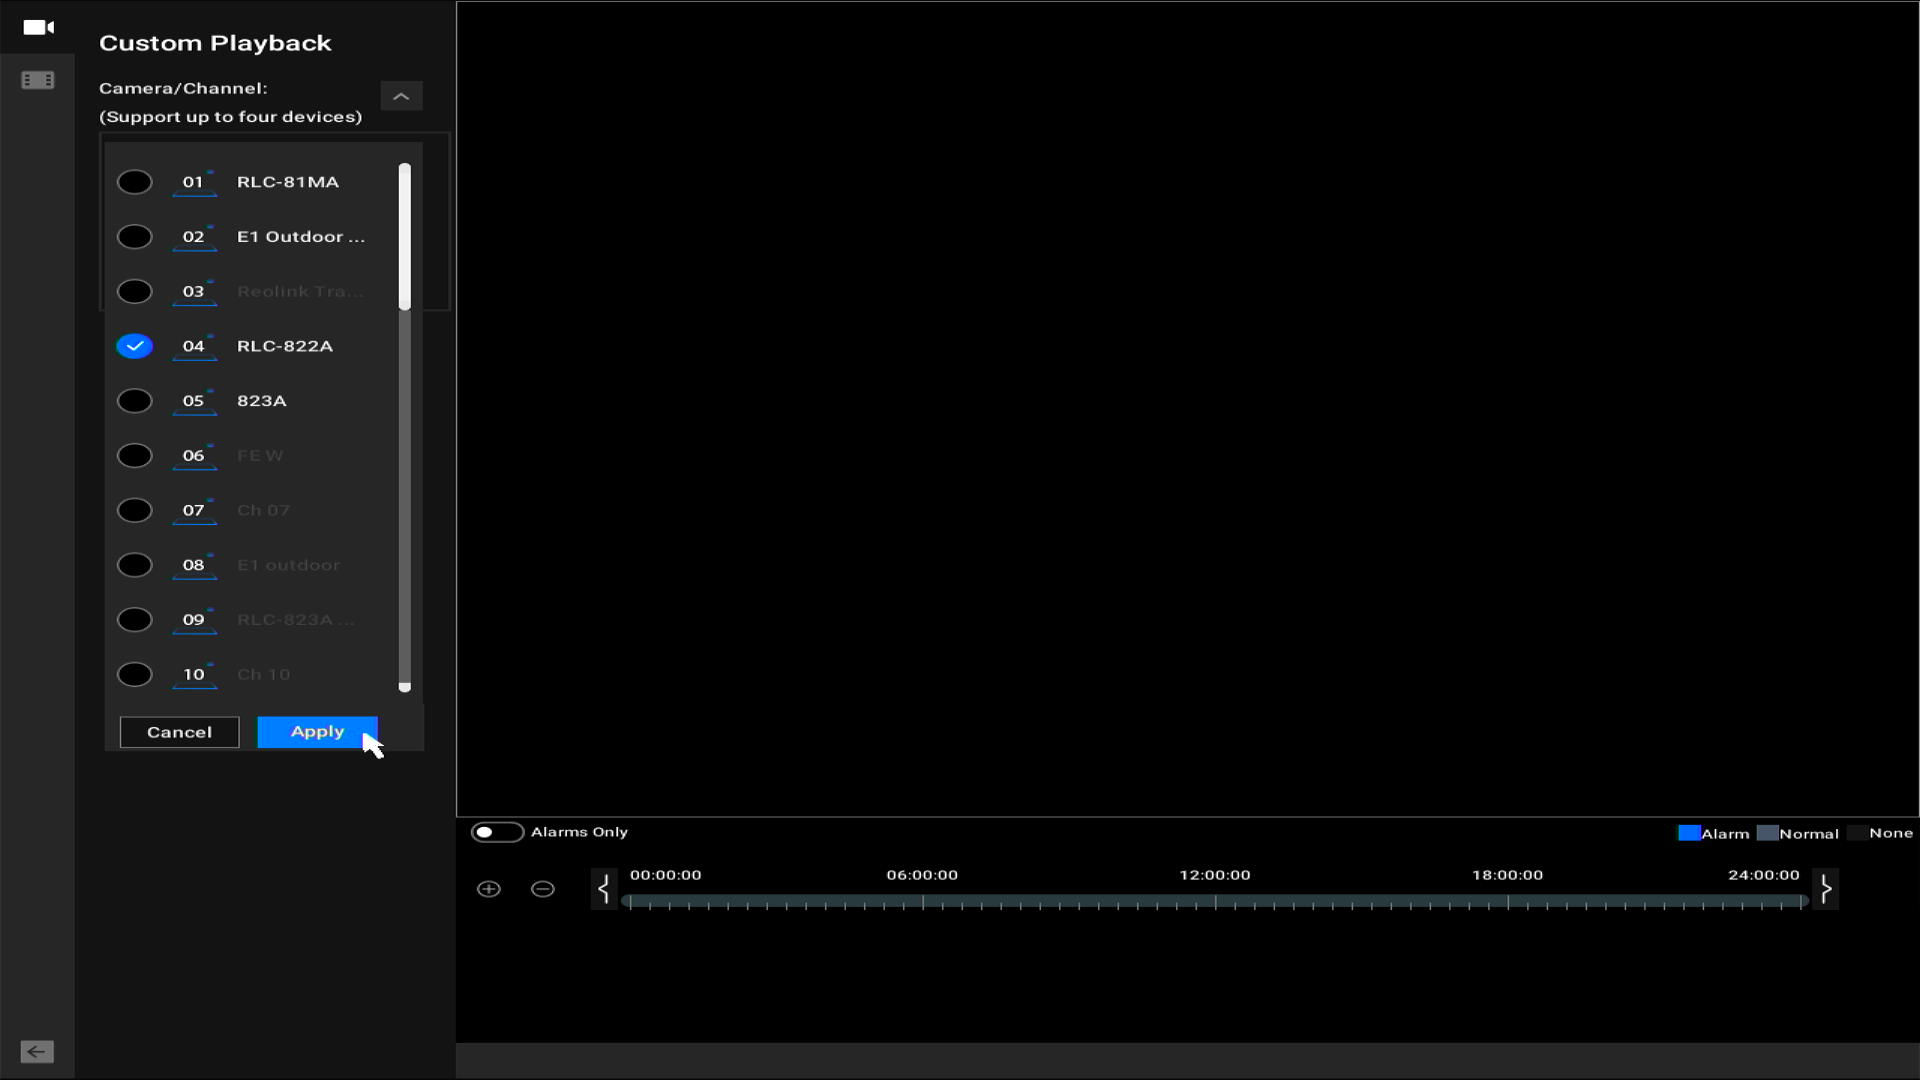Screen dimensions: 1920x1080
Task: Enable channel 01 RLC-81MA selection
Action: coord(135,181)
